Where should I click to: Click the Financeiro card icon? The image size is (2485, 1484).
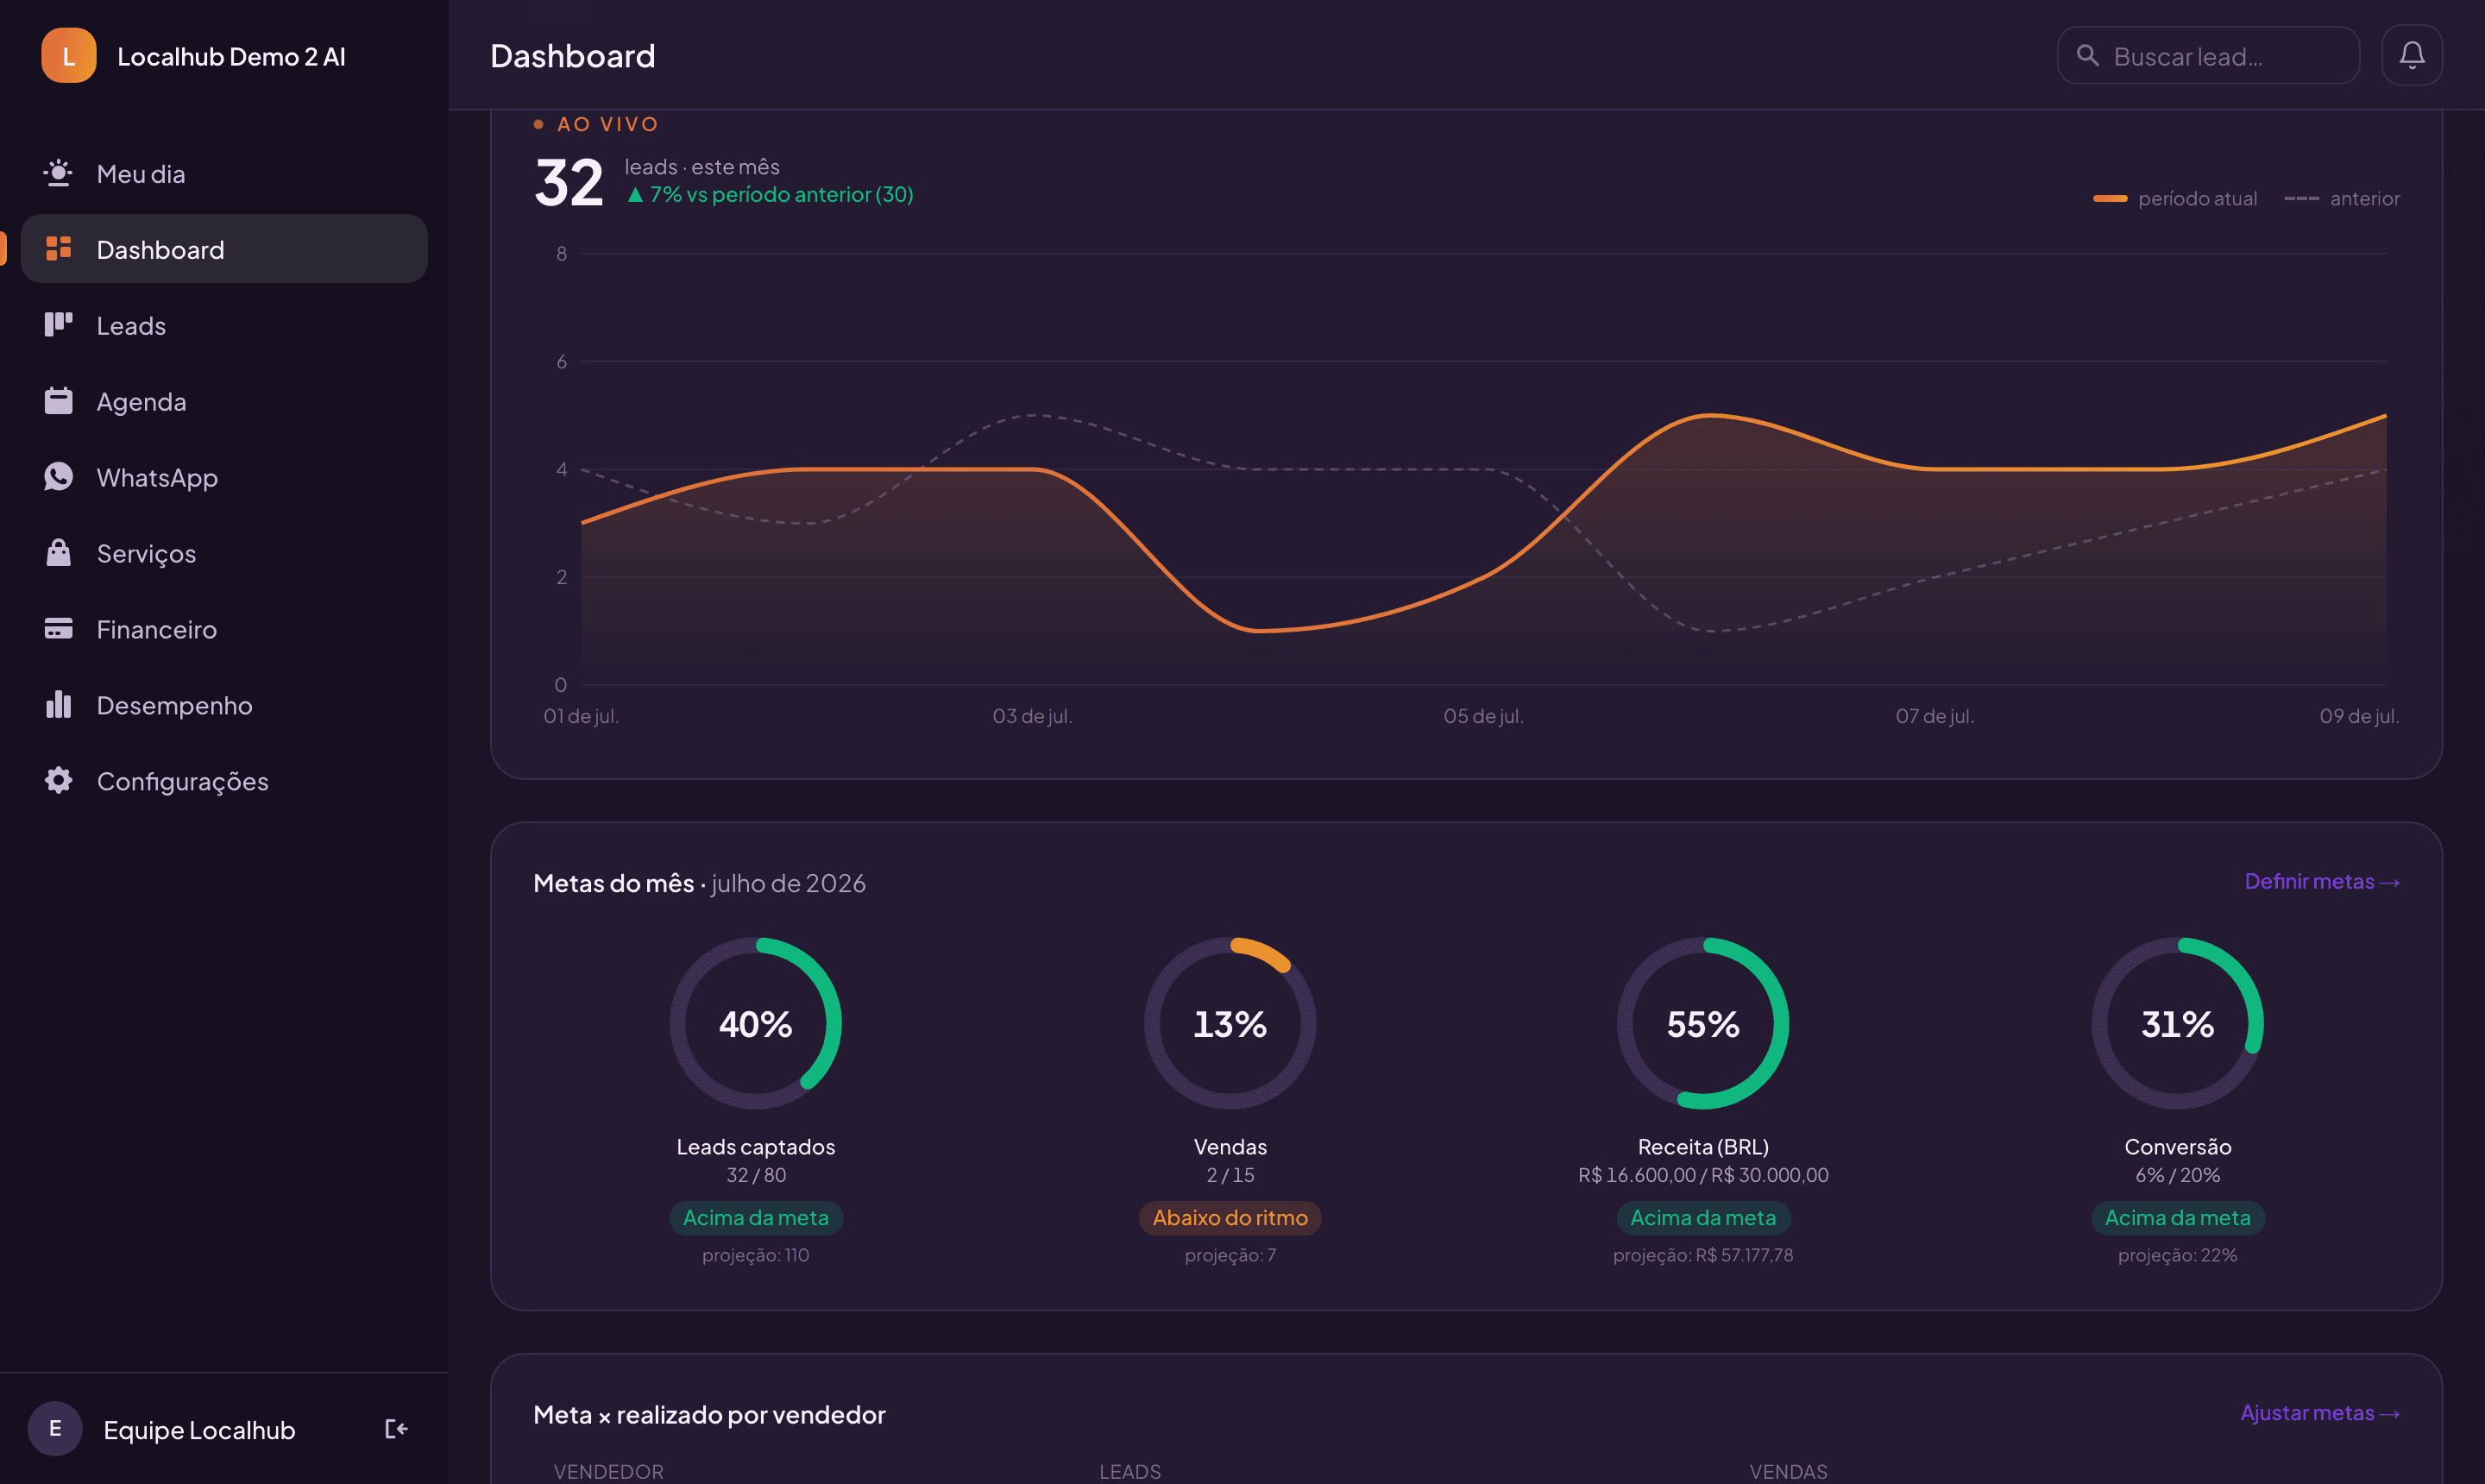(x=59, y=629)
